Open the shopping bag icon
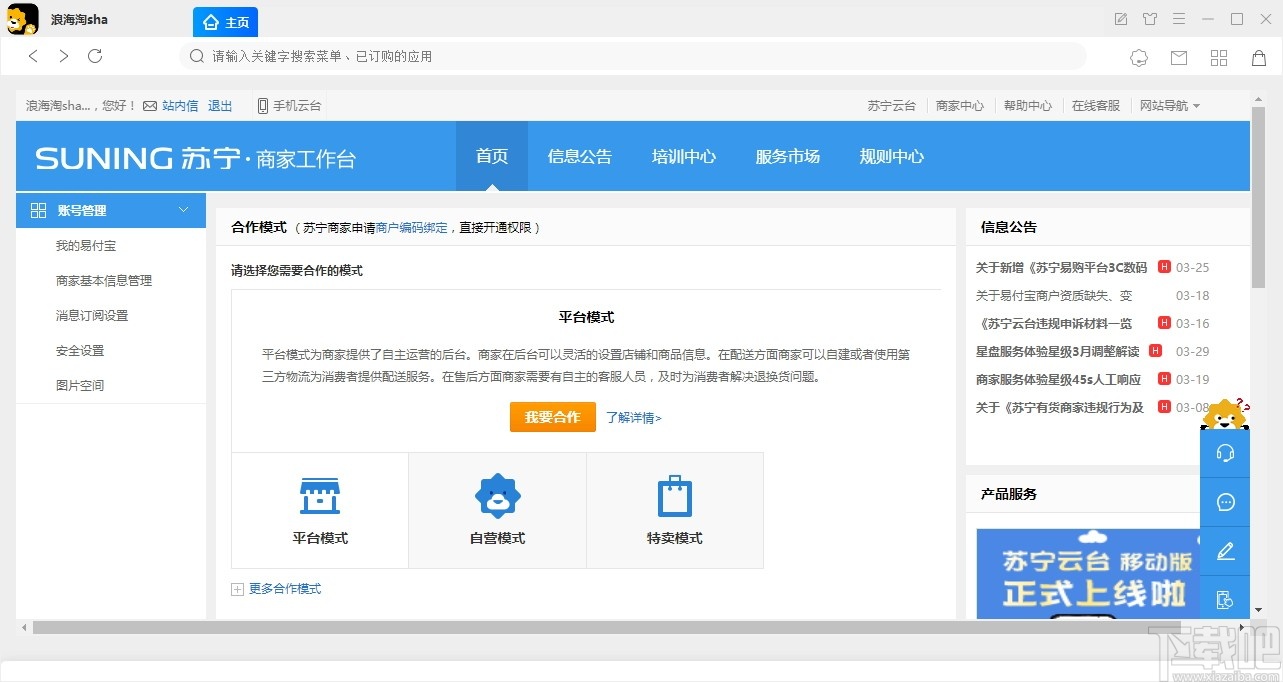1283x682 pixels. click(1258, 57)
